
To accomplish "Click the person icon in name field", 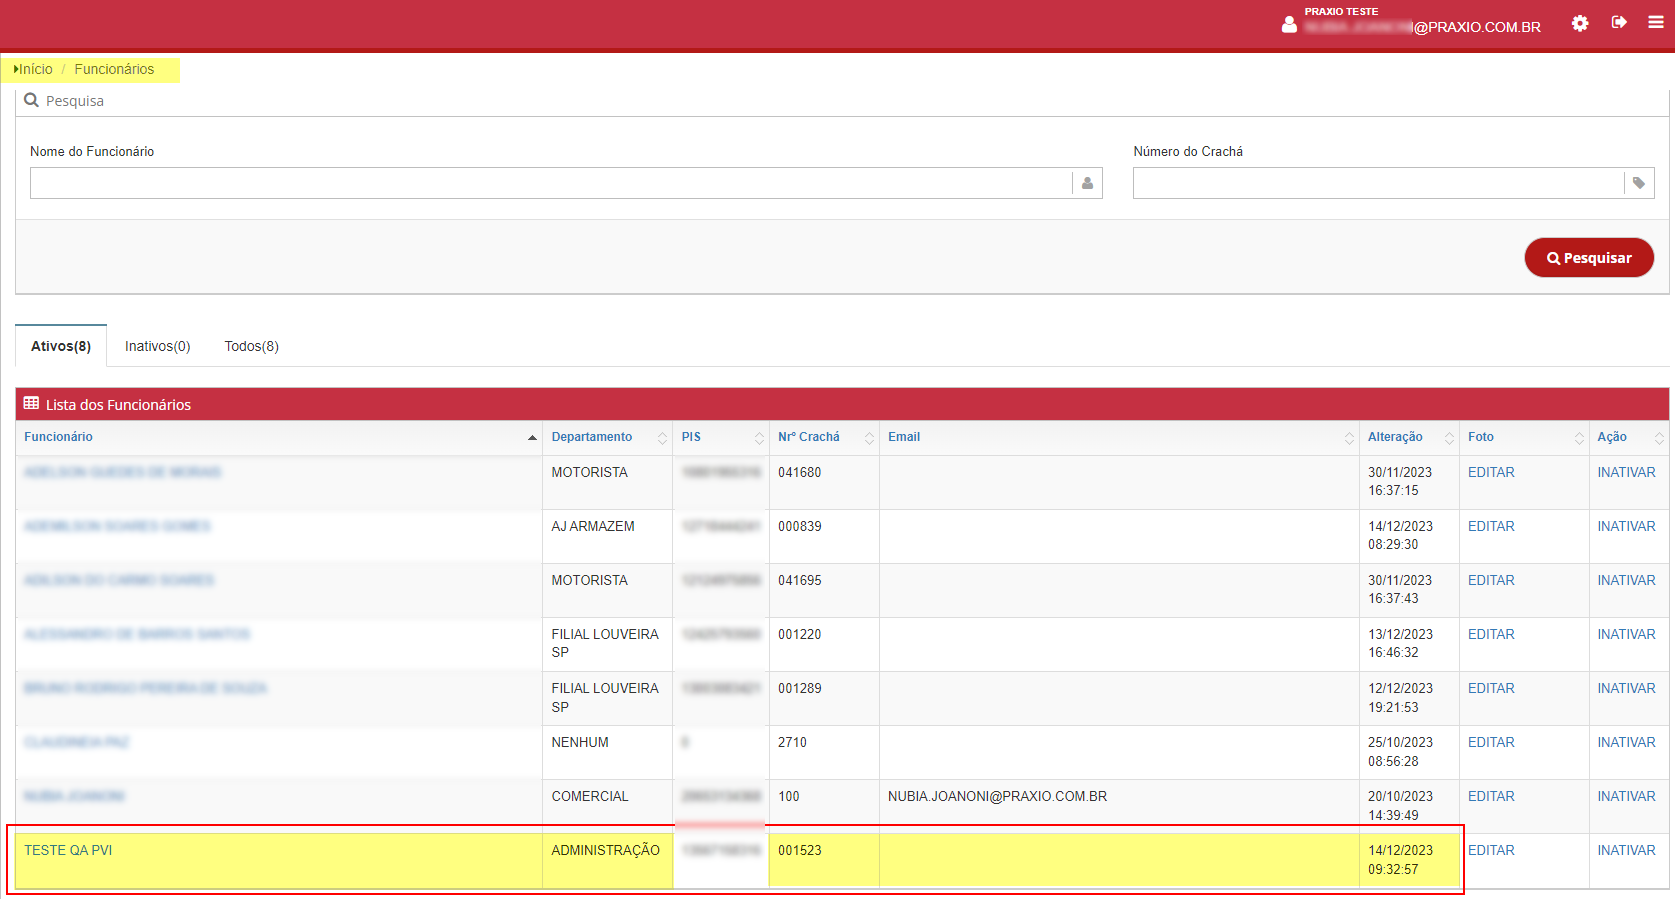I will [x=1087, y=183].
